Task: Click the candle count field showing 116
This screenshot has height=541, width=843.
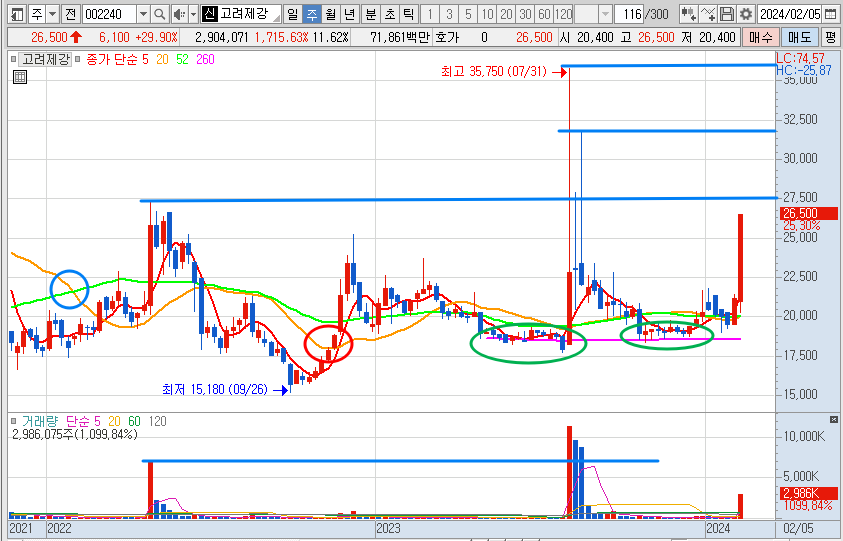Action: [x=631, y=14]
